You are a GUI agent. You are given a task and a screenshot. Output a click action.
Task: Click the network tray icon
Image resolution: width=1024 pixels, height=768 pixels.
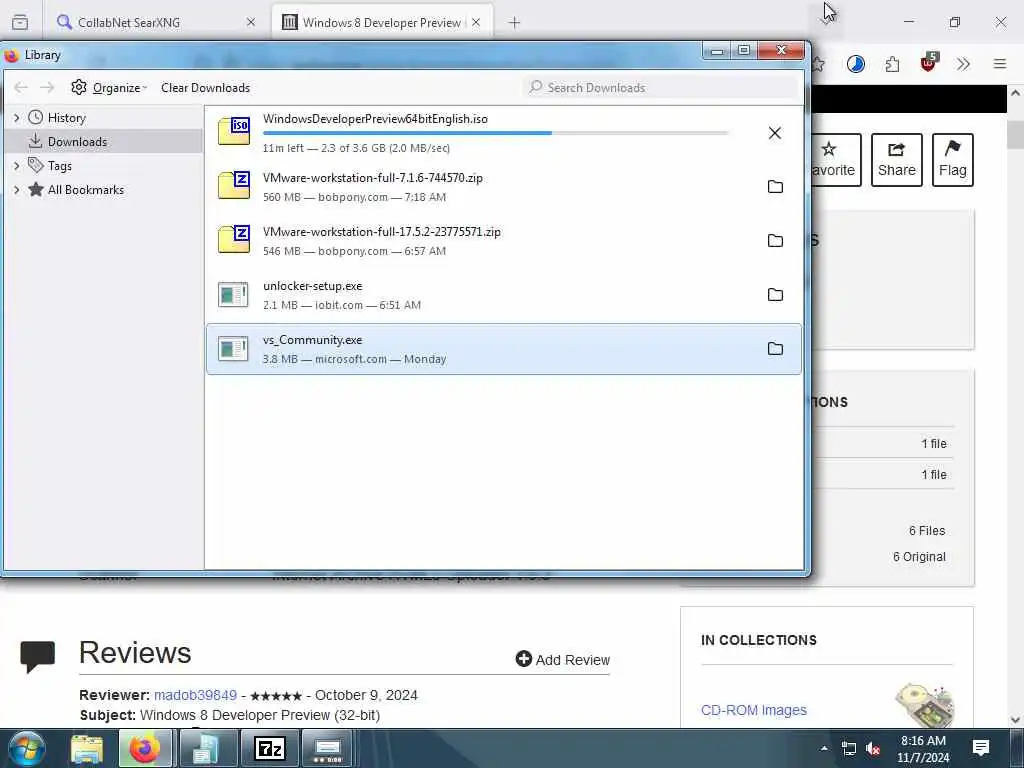848,749
